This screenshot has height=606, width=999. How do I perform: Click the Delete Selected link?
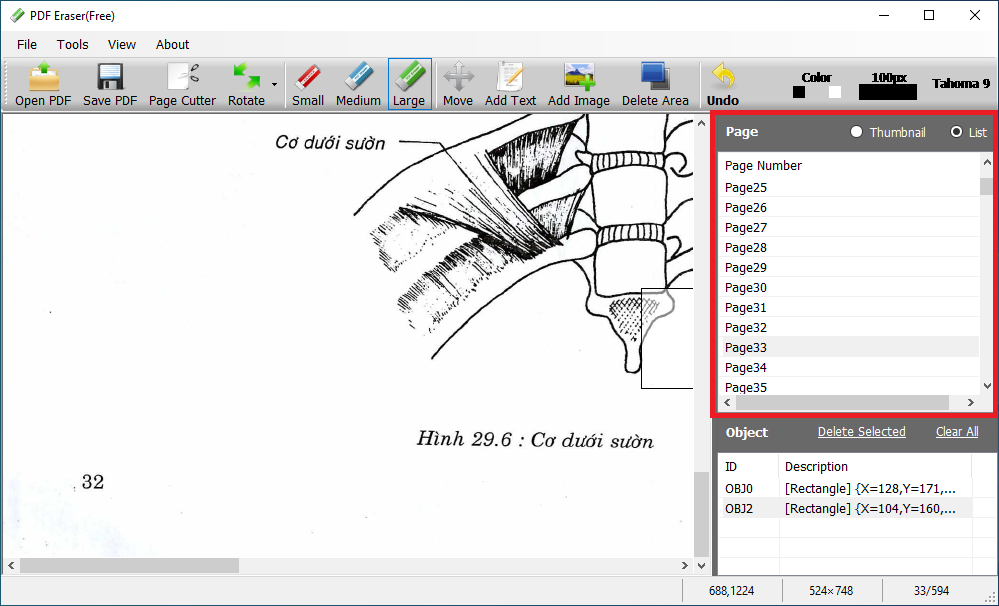861,432
